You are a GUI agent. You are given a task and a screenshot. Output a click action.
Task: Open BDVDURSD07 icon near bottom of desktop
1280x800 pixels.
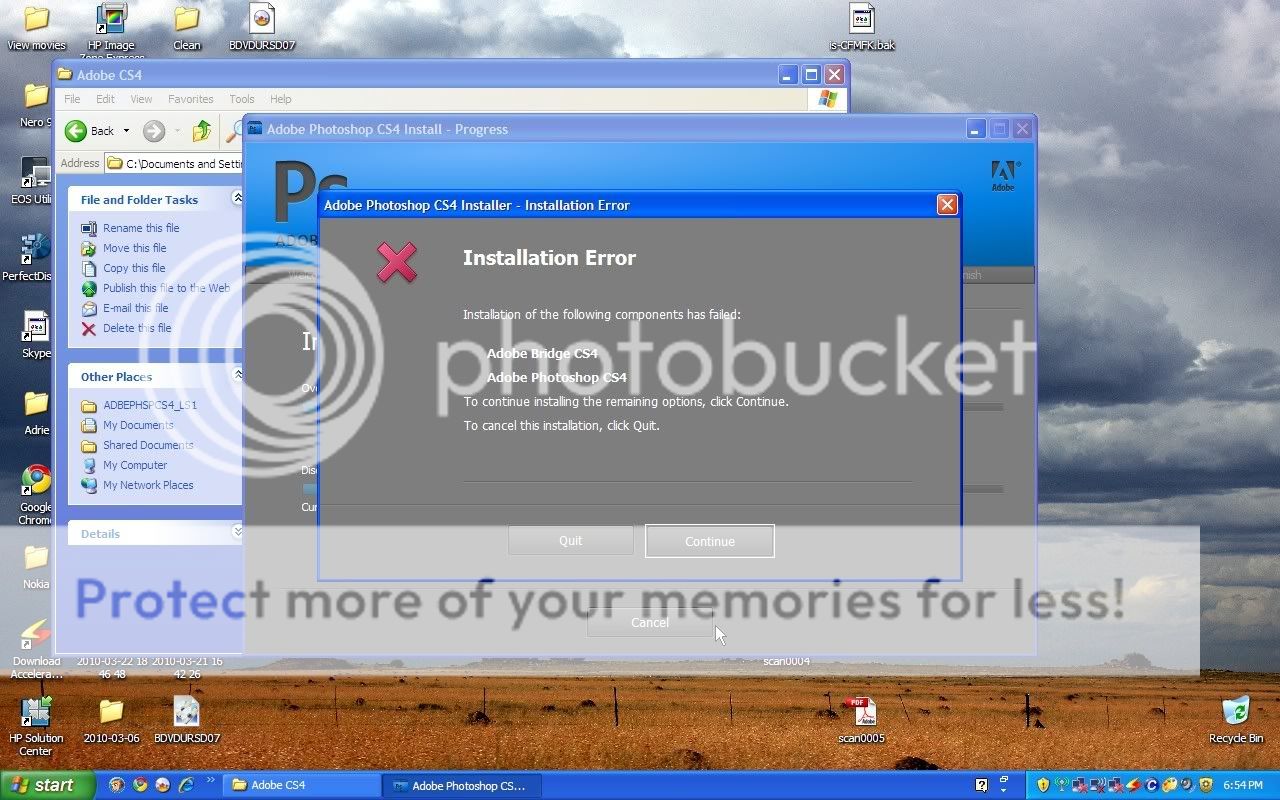click(187, 720)
